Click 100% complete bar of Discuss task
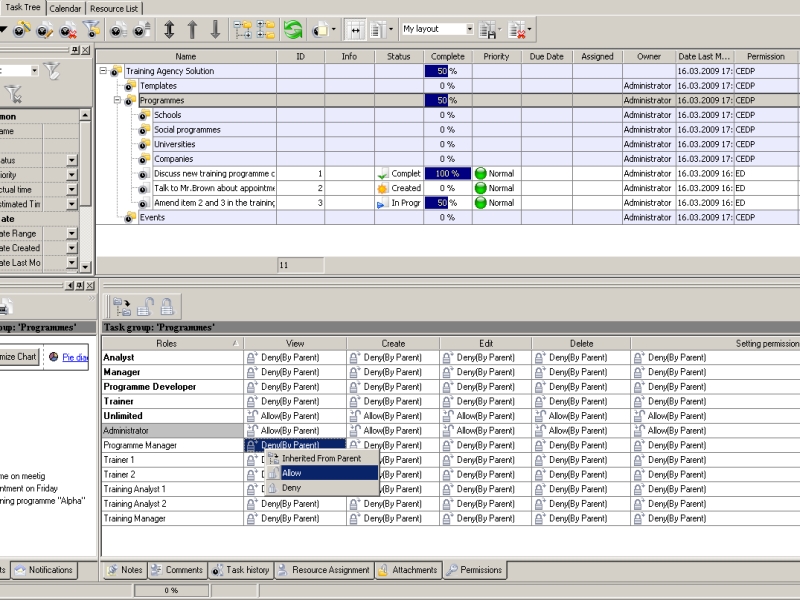Viewport: 800px width, 600px height. click(447, 173)
